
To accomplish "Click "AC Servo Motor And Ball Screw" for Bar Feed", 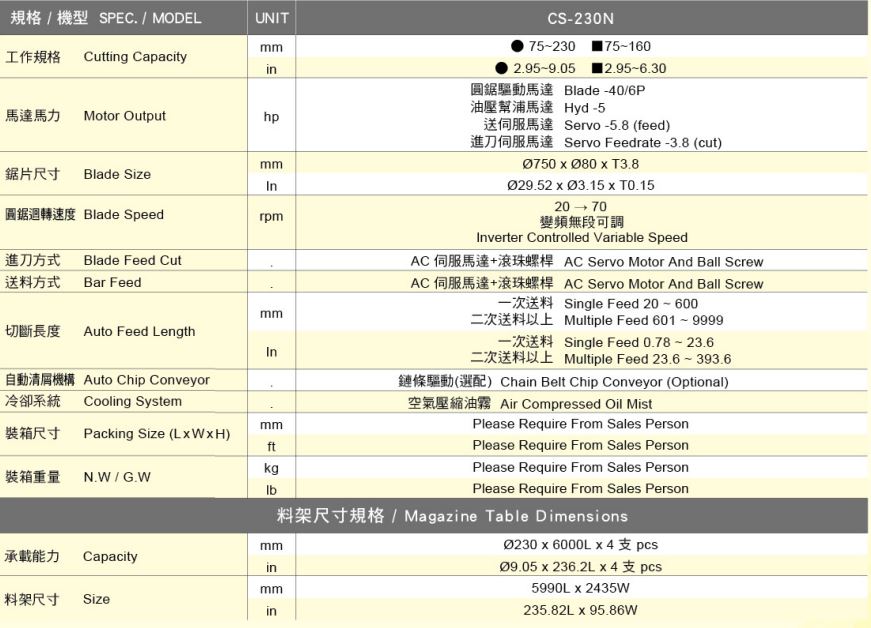I will coord(664,284).
